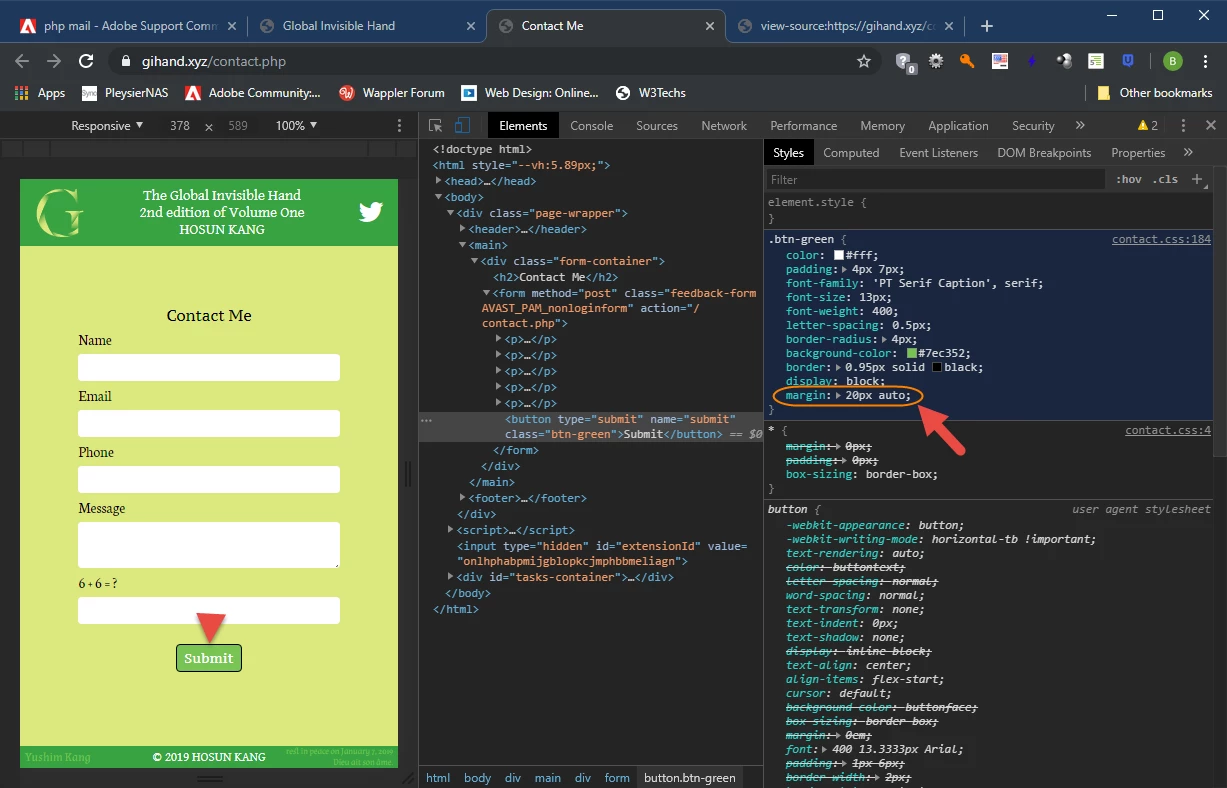Click the G logo on the page
Image resolution: width=1227 pixels, height=788 pixels.
[59, 212]
